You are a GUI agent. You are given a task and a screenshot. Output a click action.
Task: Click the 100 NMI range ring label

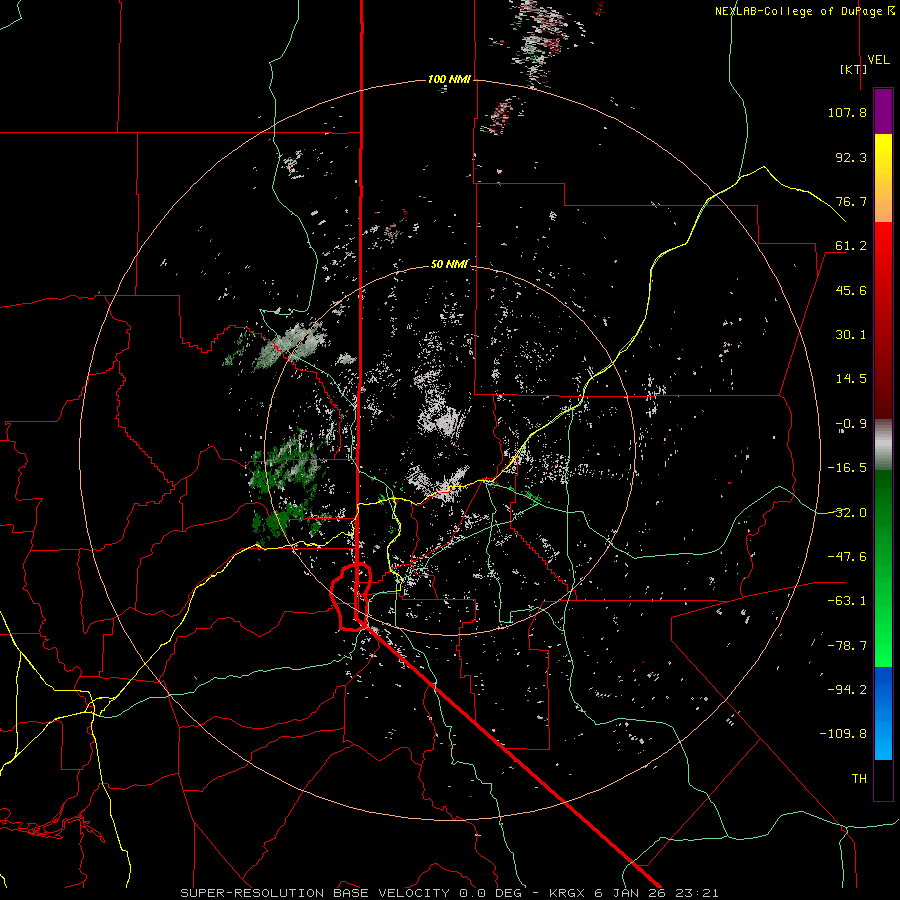(x=449, y=79)
